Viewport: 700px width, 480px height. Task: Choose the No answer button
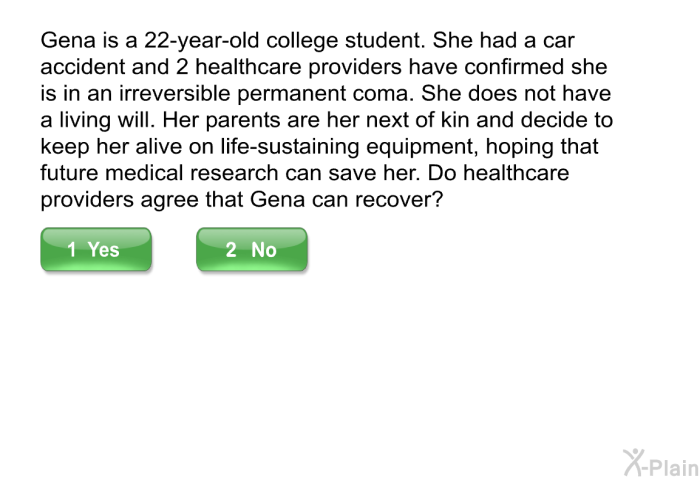point(252,249)
